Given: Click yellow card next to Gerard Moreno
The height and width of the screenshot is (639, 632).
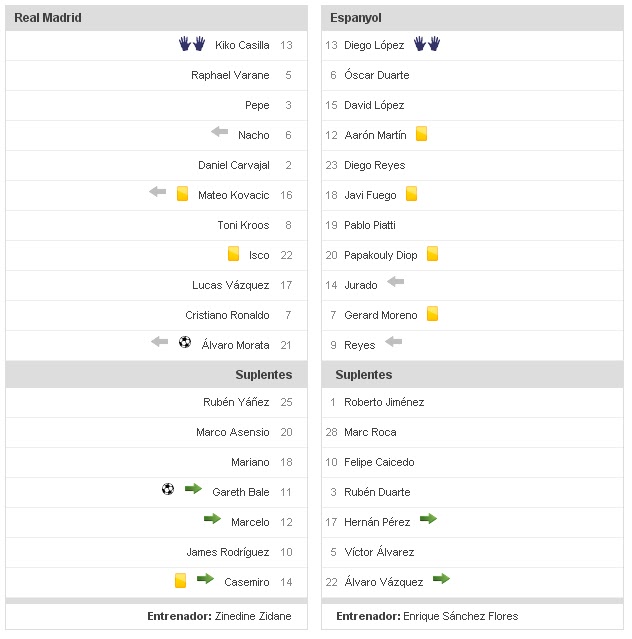Looking at the screenshot, I should coord(433,314).
